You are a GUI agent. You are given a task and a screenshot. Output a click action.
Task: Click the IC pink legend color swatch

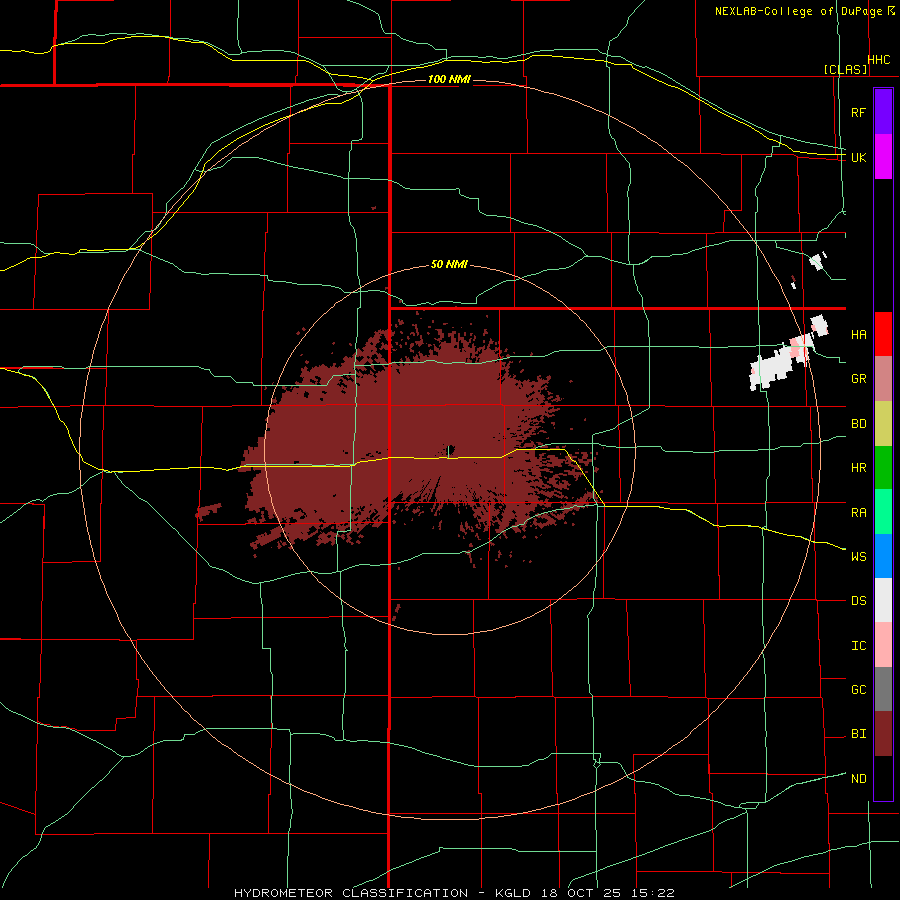(x=883, y=645)
